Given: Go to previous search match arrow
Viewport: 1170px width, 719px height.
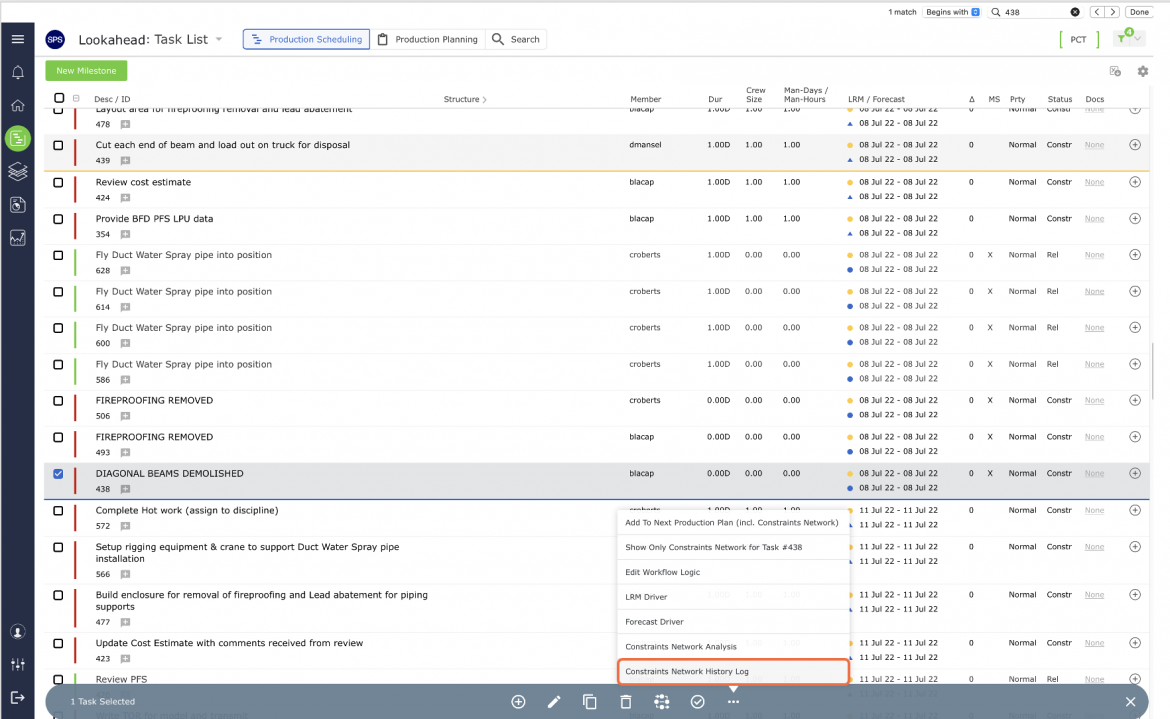Looking at the screenshot, I should (1096, 12).
